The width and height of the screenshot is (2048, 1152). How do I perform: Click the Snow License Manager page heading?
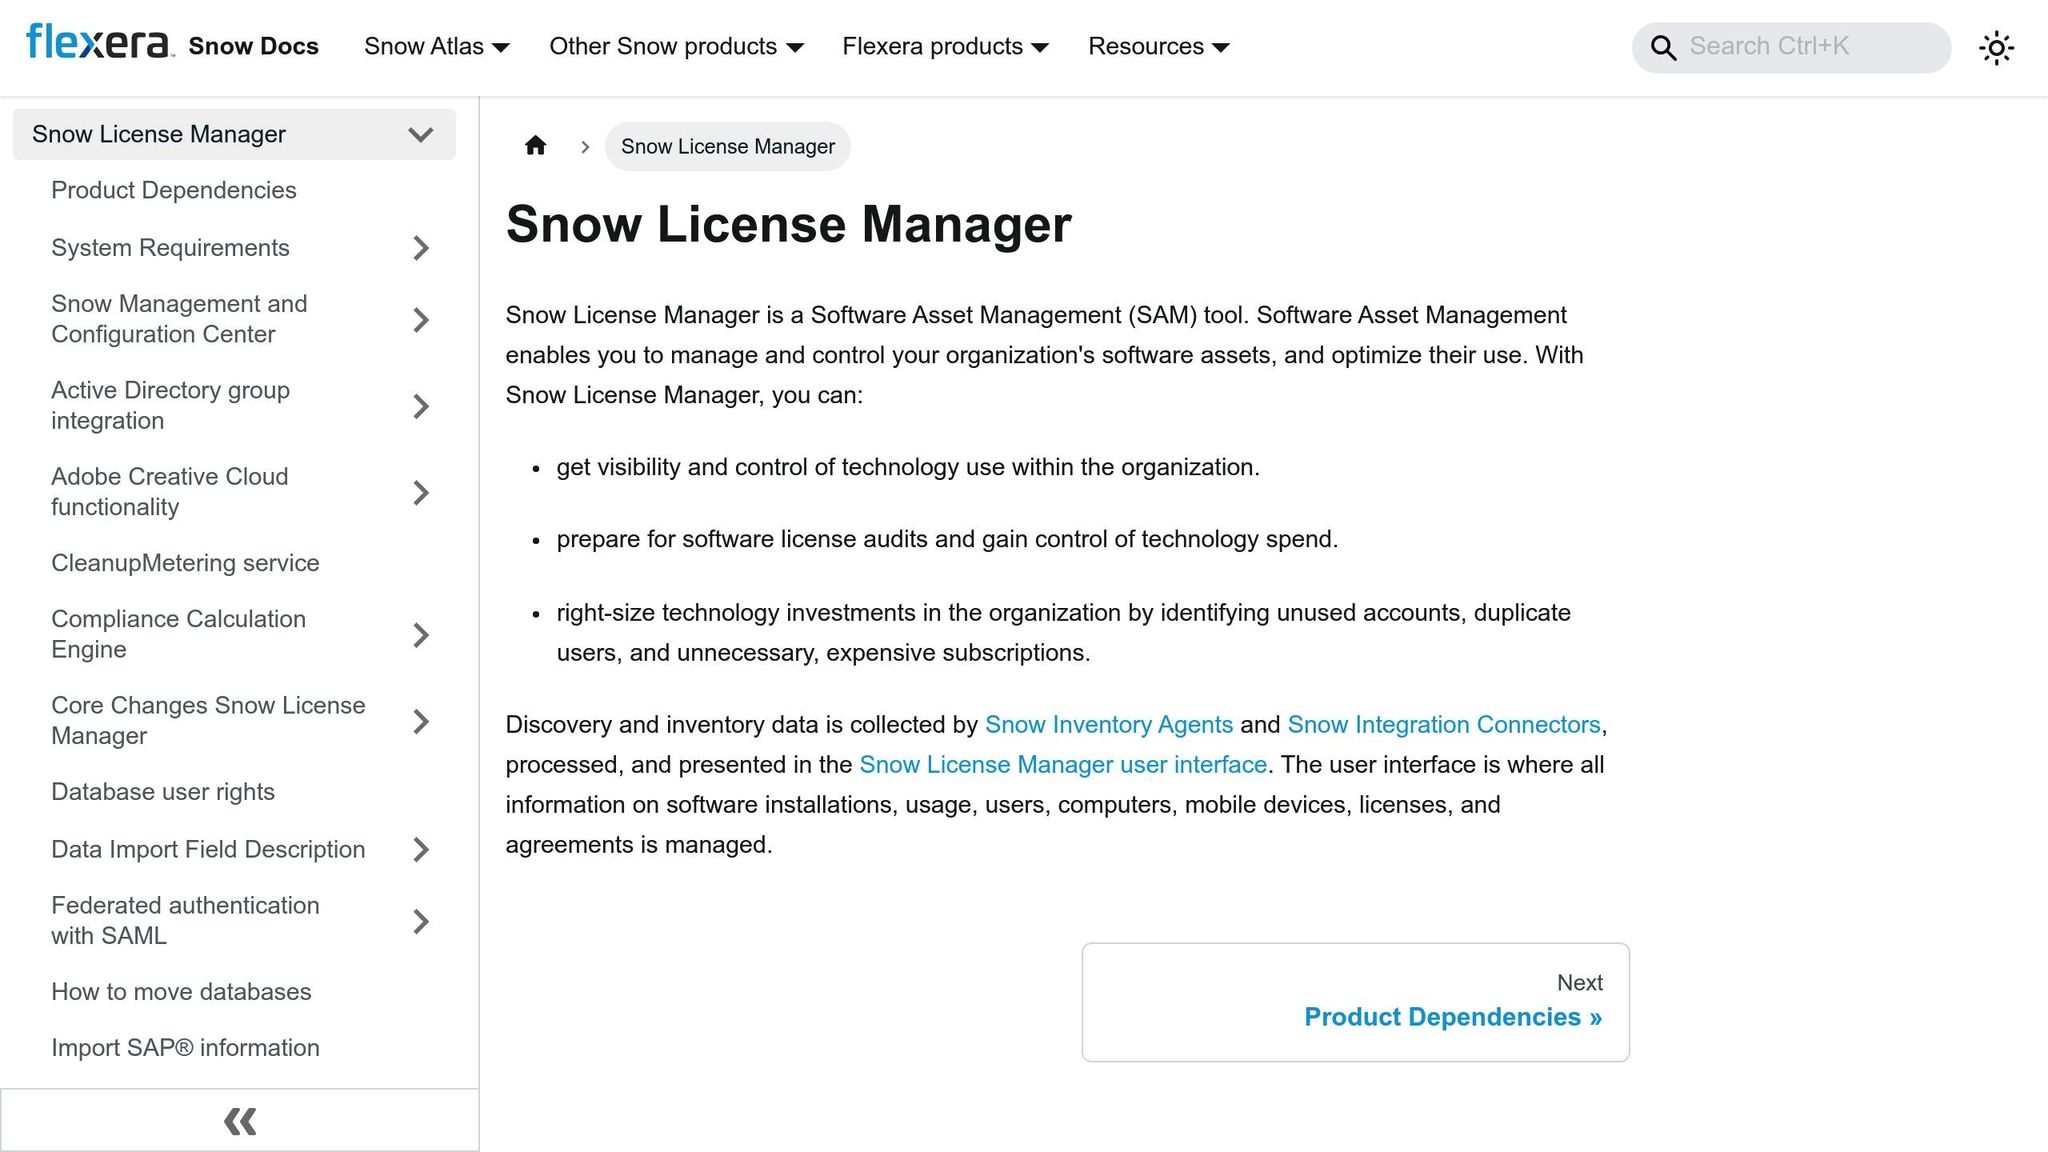tap(788, 224)
